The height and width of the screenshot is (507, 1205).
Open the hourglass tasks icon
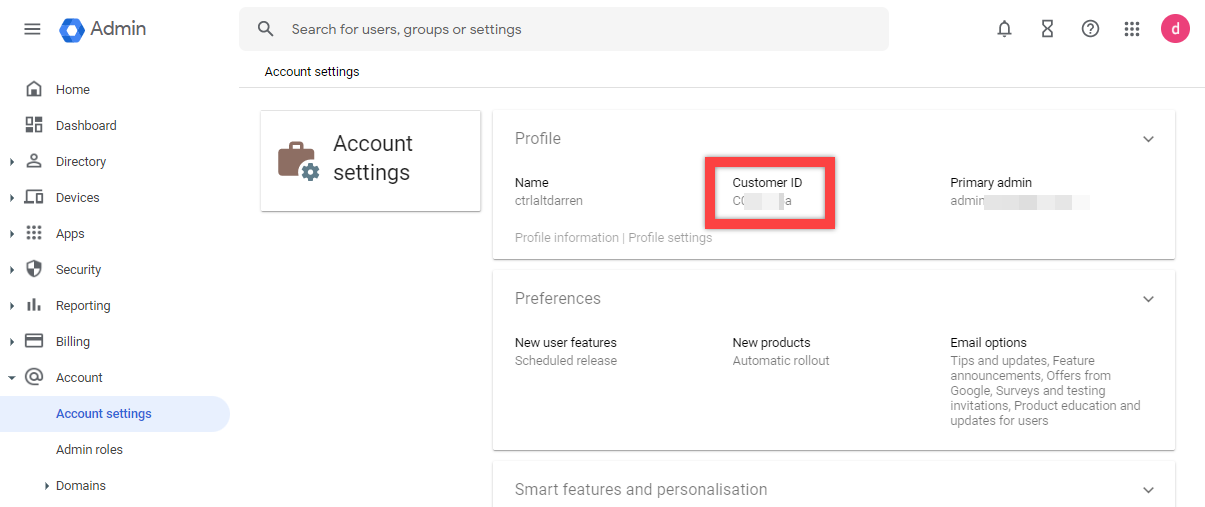(1047, 29)
